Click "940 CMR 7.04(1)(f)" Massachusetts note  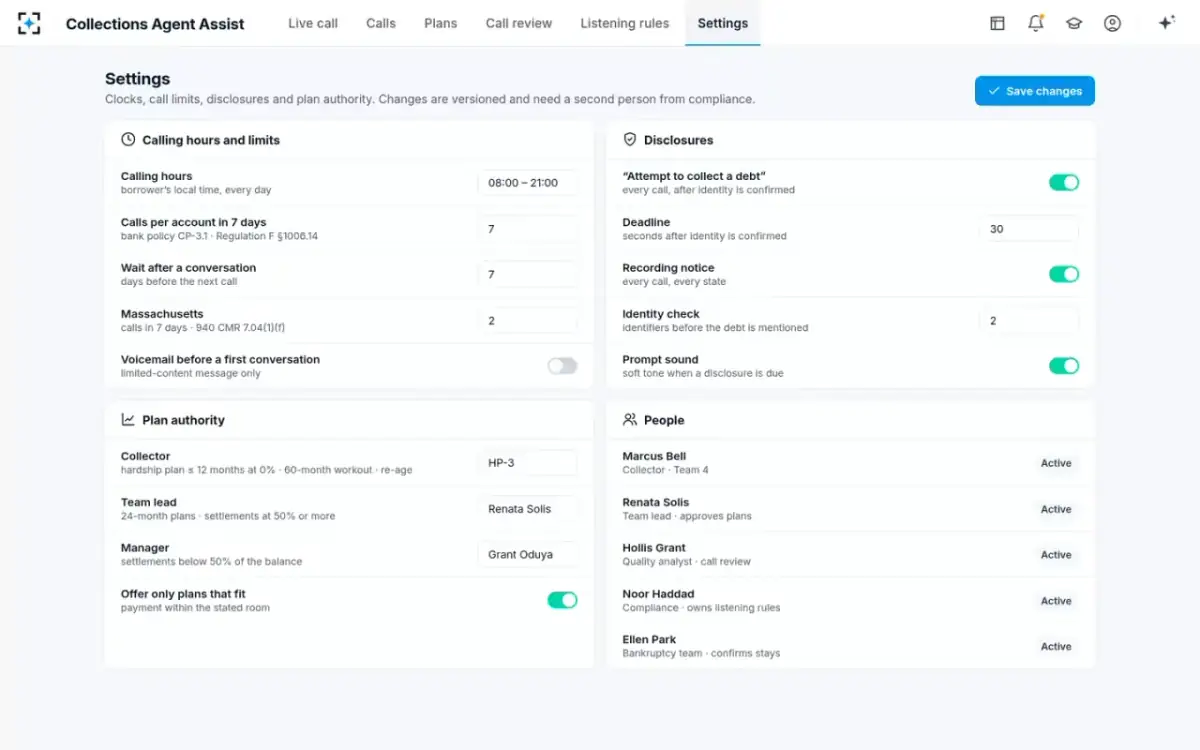point(241,328)
